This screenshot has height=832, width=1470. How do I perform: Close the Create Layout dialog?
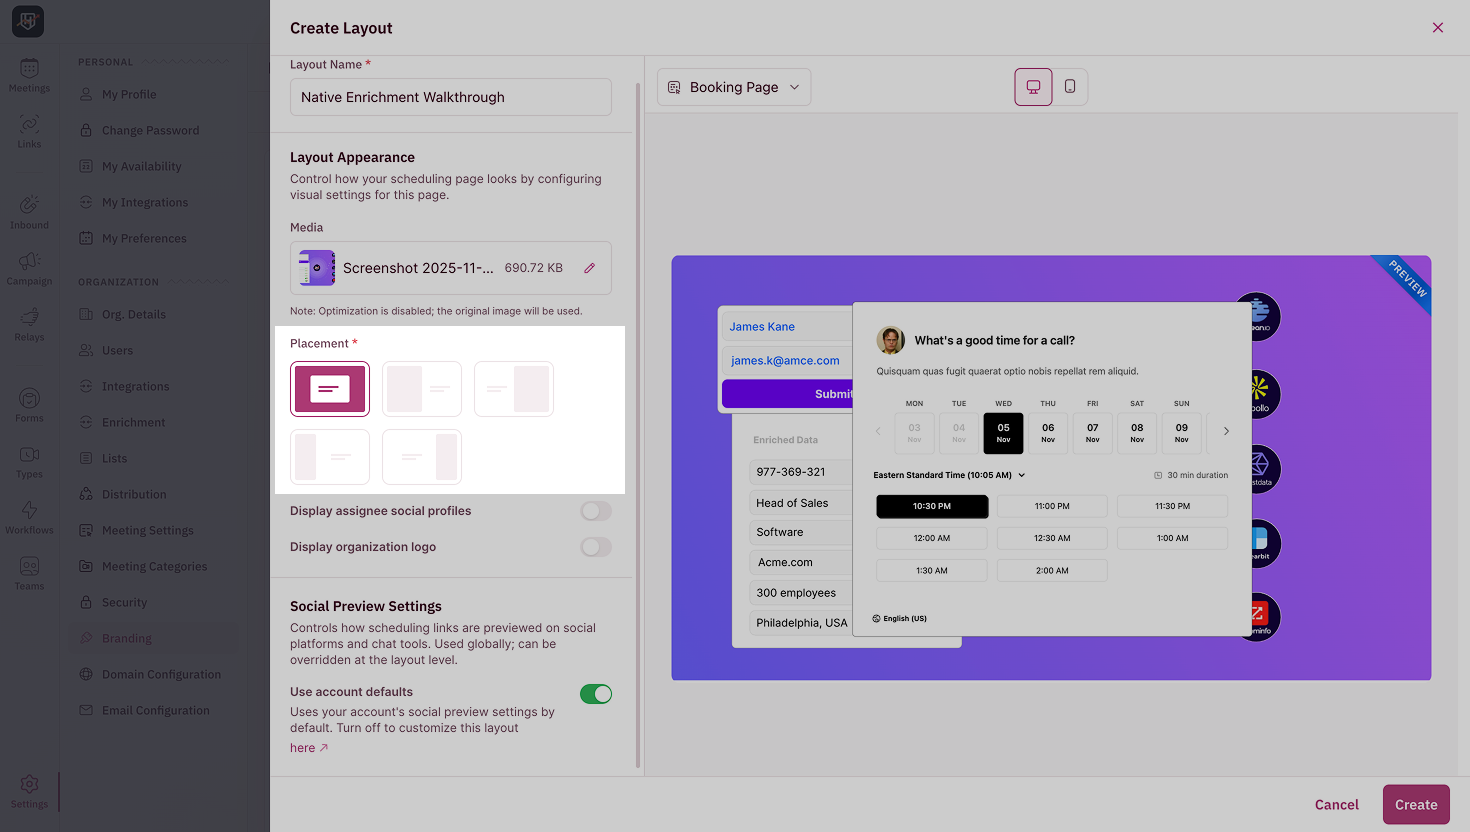click(x=1438, y=28)
